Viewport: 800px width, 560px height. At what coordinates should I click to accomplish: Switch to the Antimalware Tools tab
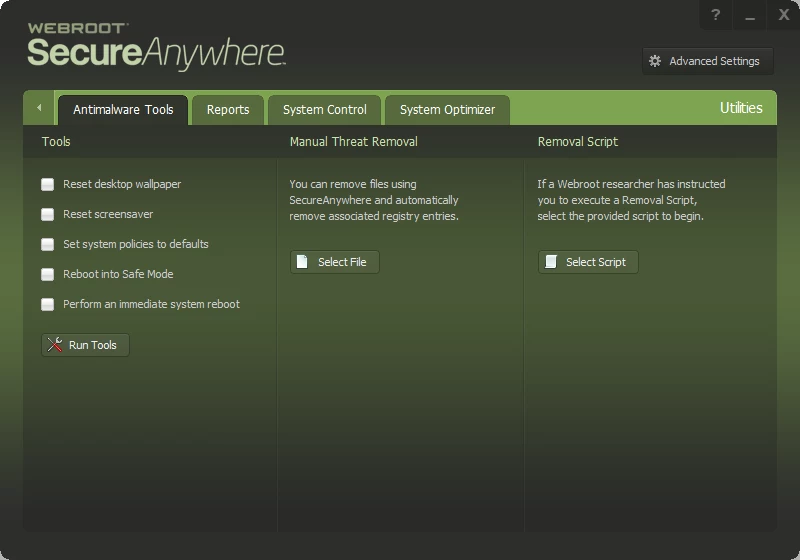tap(123, 110)
